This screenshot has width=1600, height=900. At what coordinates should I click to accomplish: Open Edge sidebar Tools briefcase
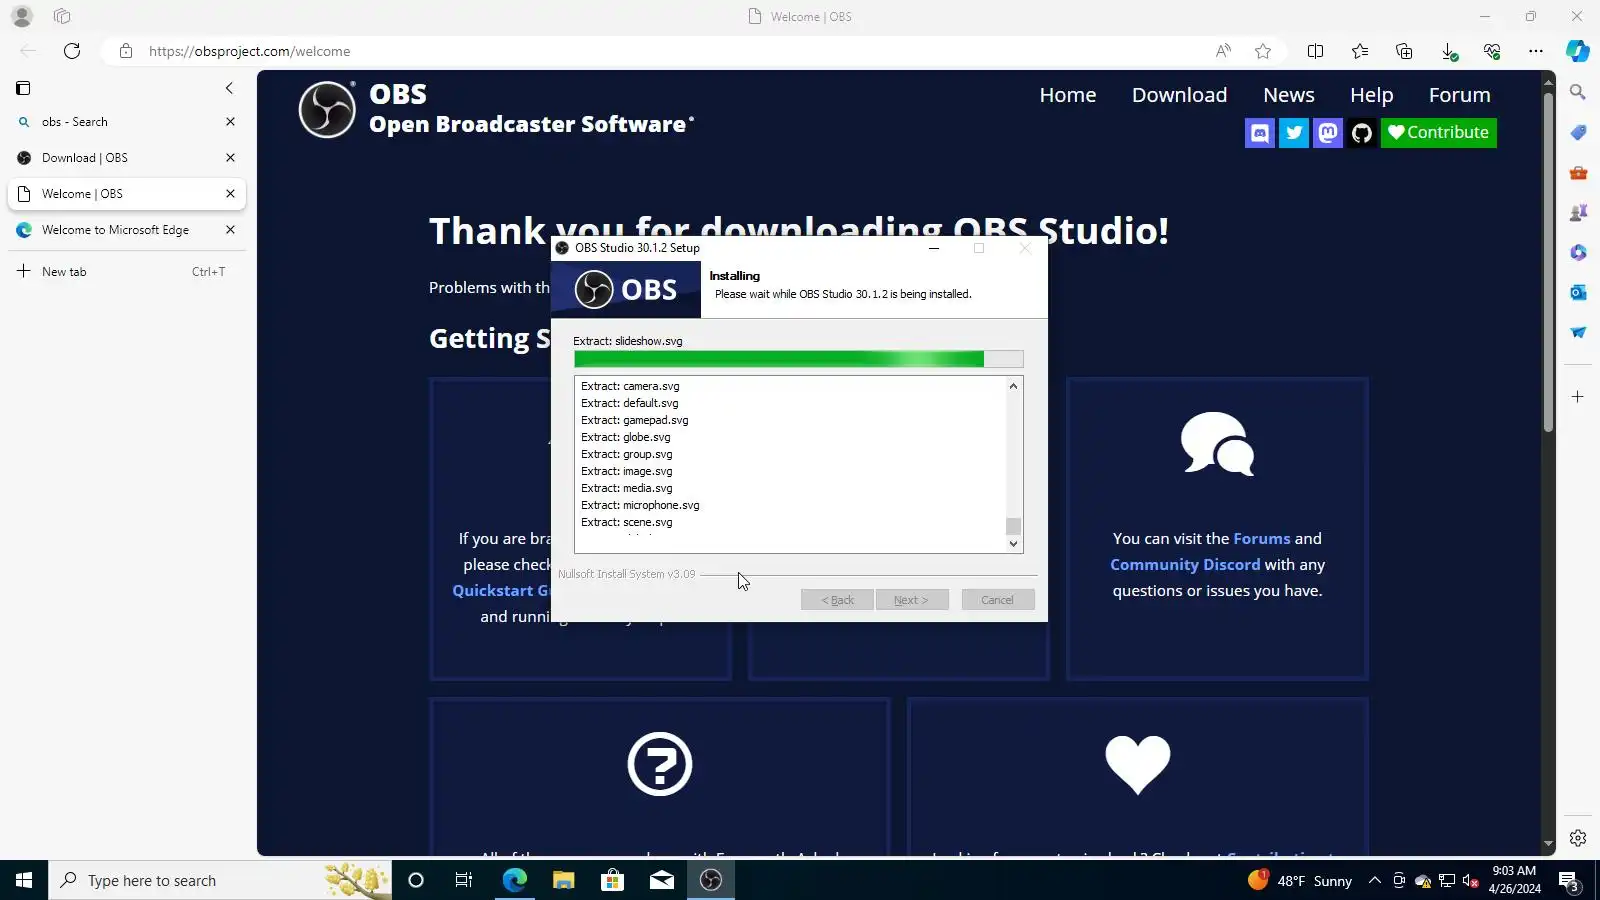click(1578, 172)
